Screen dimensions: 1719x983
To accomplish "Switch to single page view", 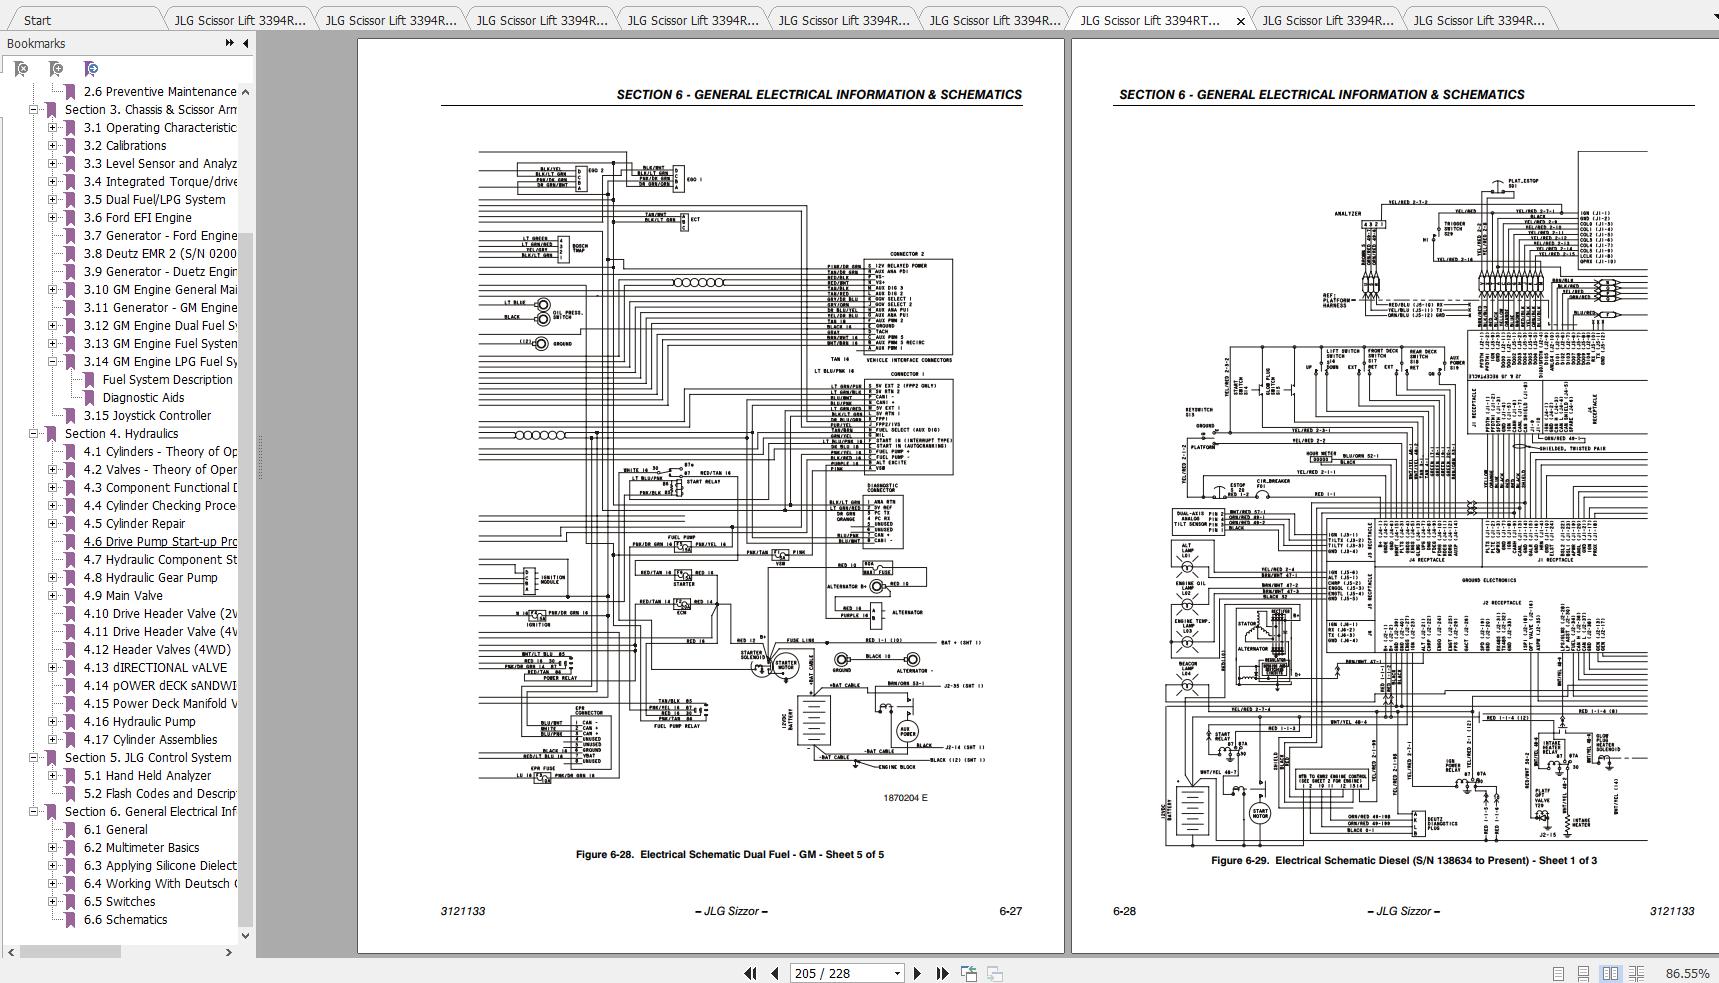I will coord(1558,973).
